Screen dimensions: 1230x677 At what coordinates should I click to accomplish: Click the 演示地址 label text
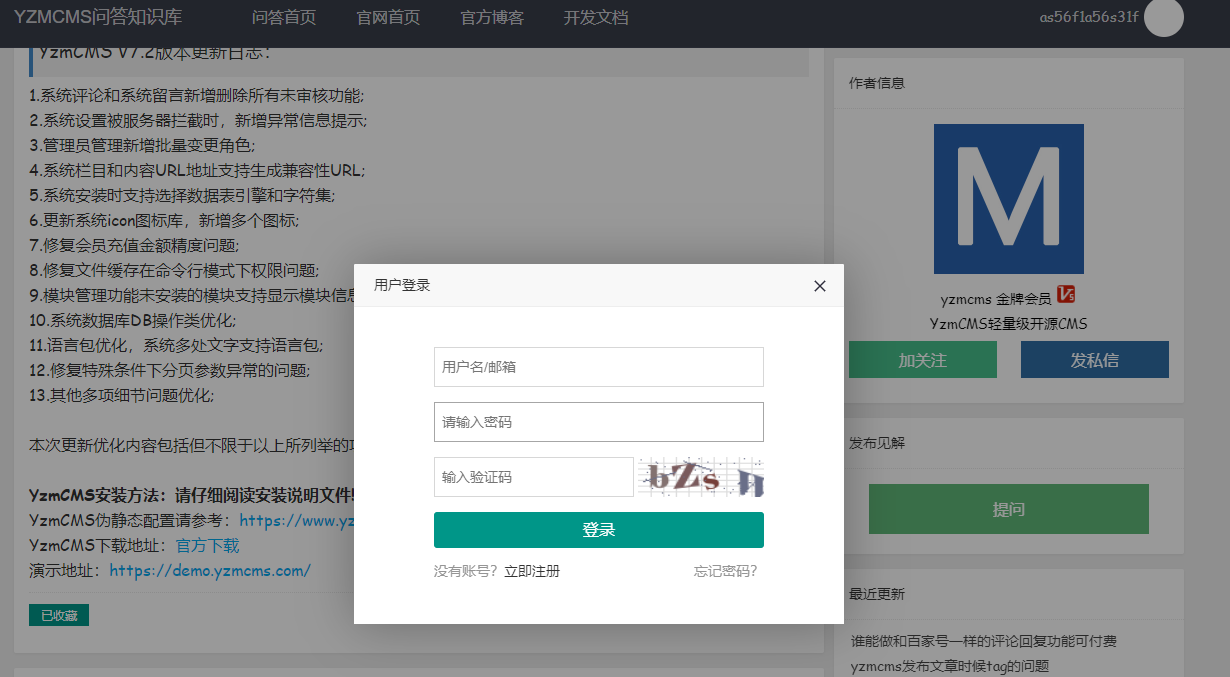pyautogui.click(x=65, y=571)
